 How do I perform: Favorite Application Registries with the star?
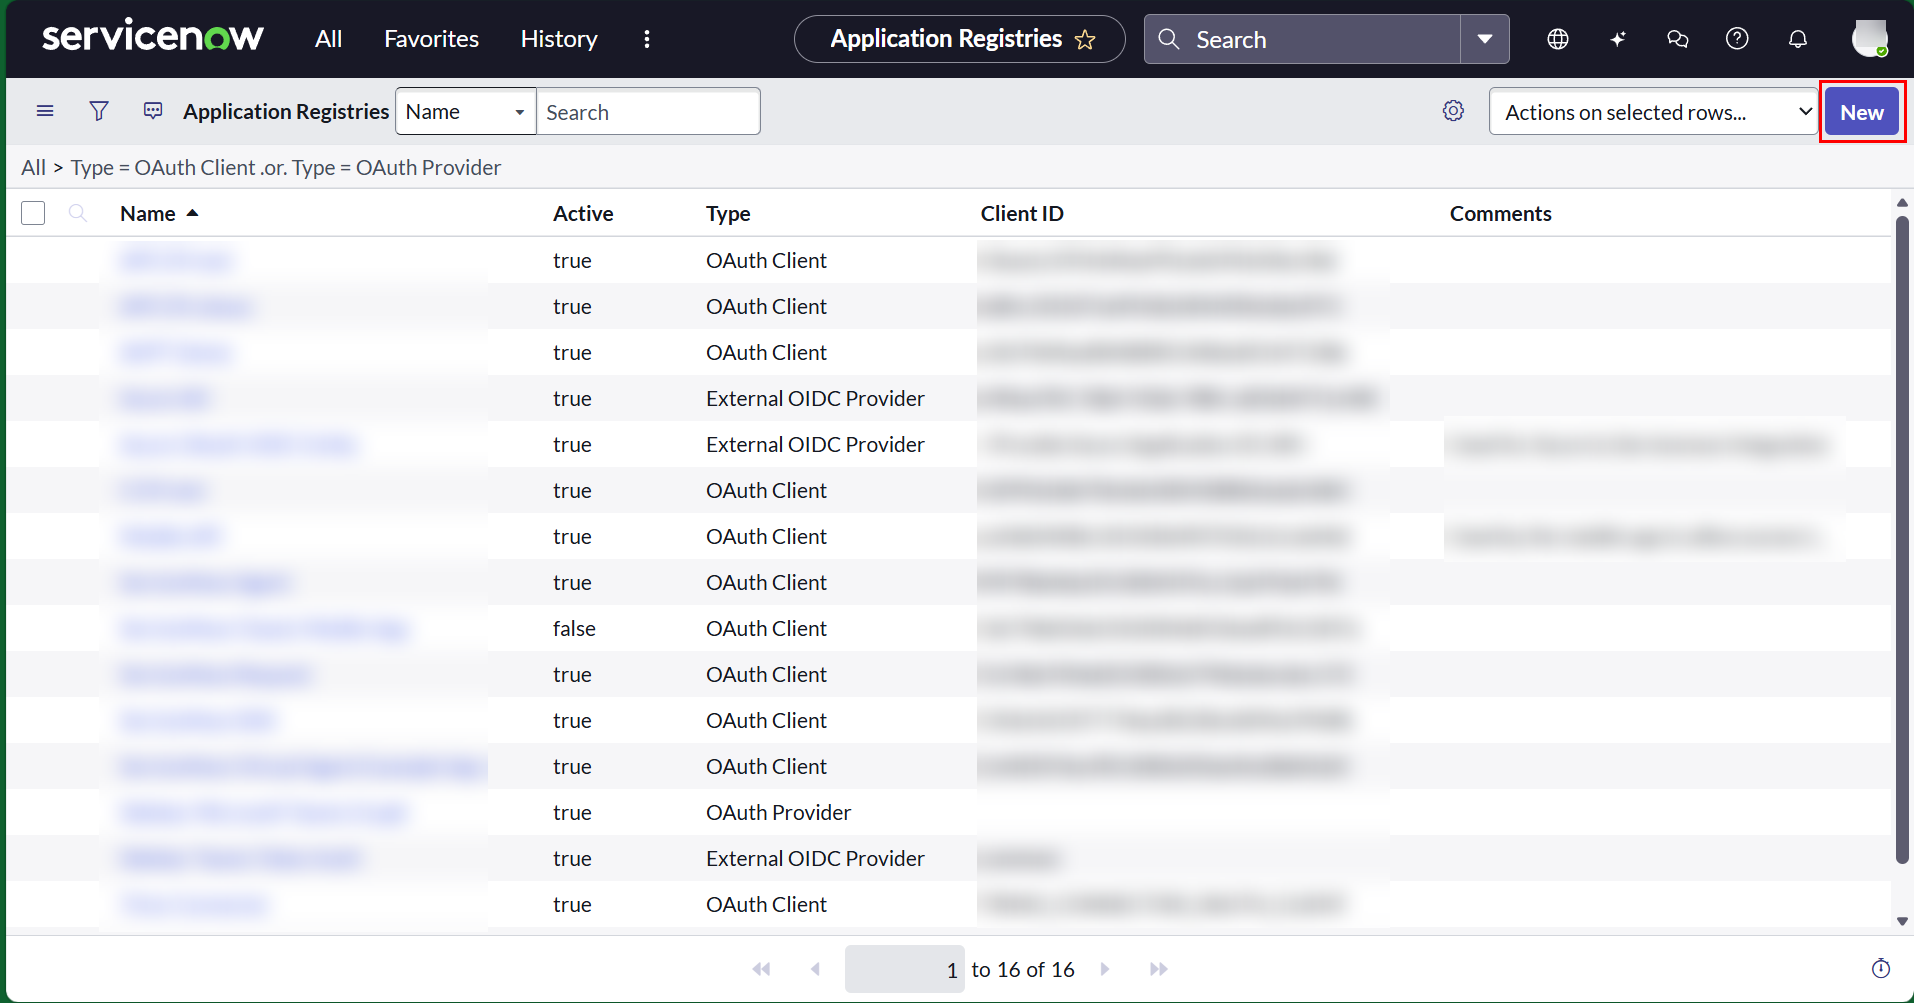tap(1085, 39)
